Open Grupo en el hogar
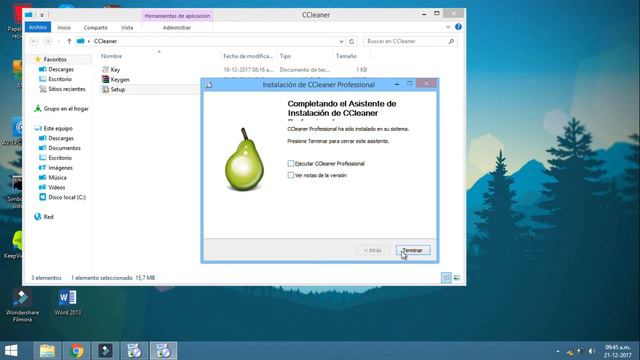The image size is (640, 360). click(x=65, y=109)
